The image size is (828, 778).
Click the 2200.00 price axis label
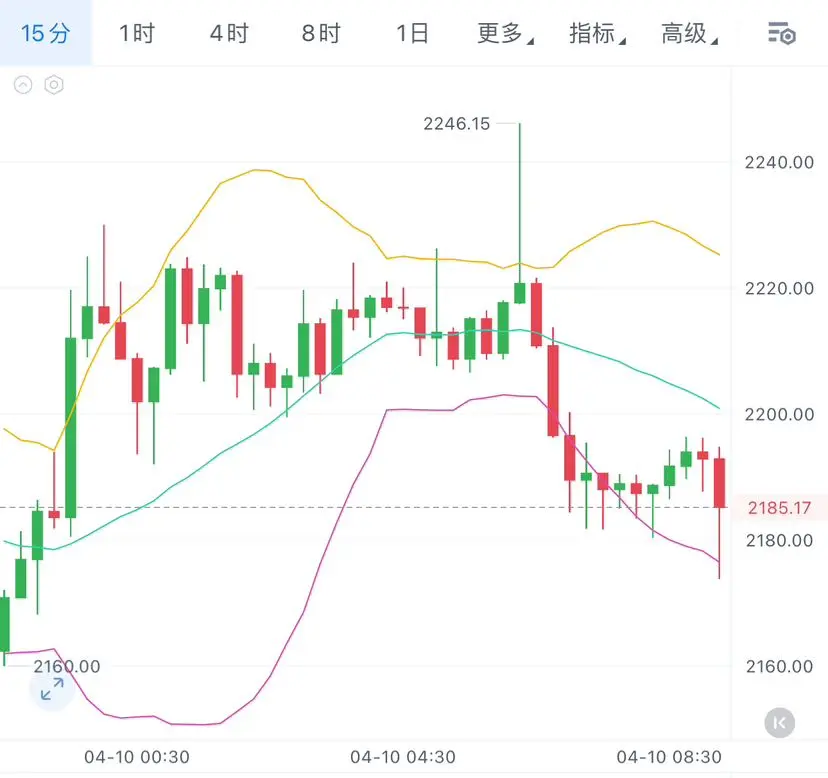(x=779, y=414)
